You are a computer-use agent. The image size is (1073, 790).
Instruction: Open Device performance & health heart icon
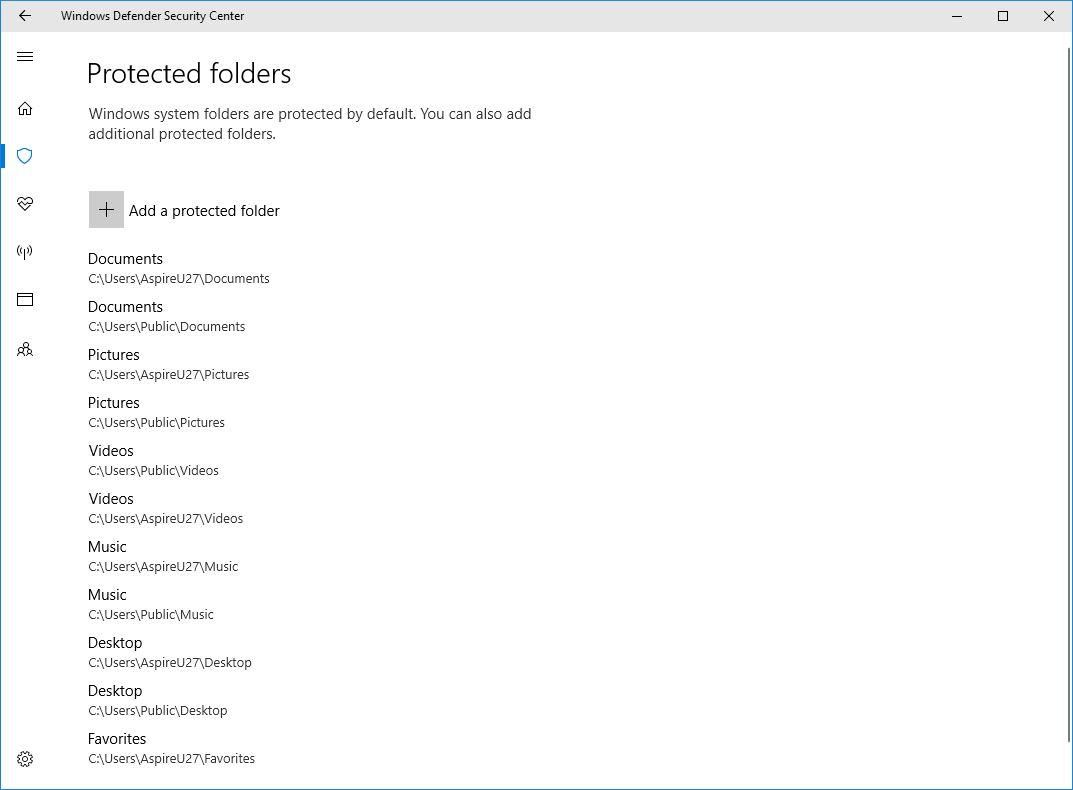(x=25, y=204)
